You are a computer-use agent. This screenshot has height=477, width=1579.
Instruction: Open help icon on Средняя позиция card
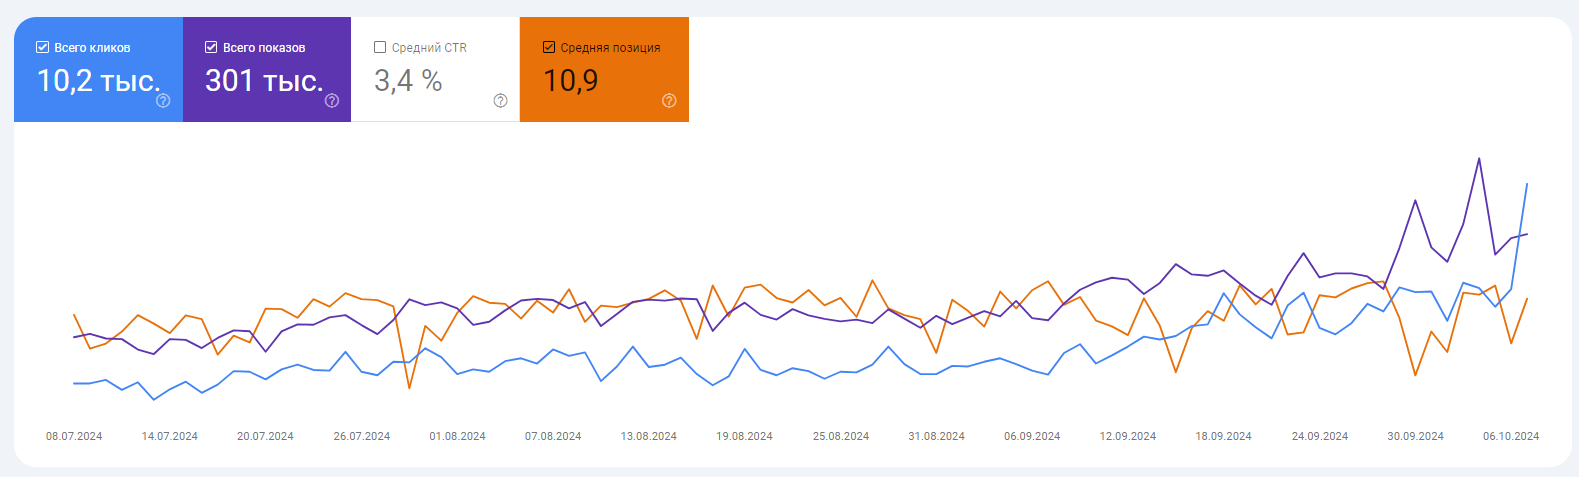pyautogui.click(x=669, y=100)
